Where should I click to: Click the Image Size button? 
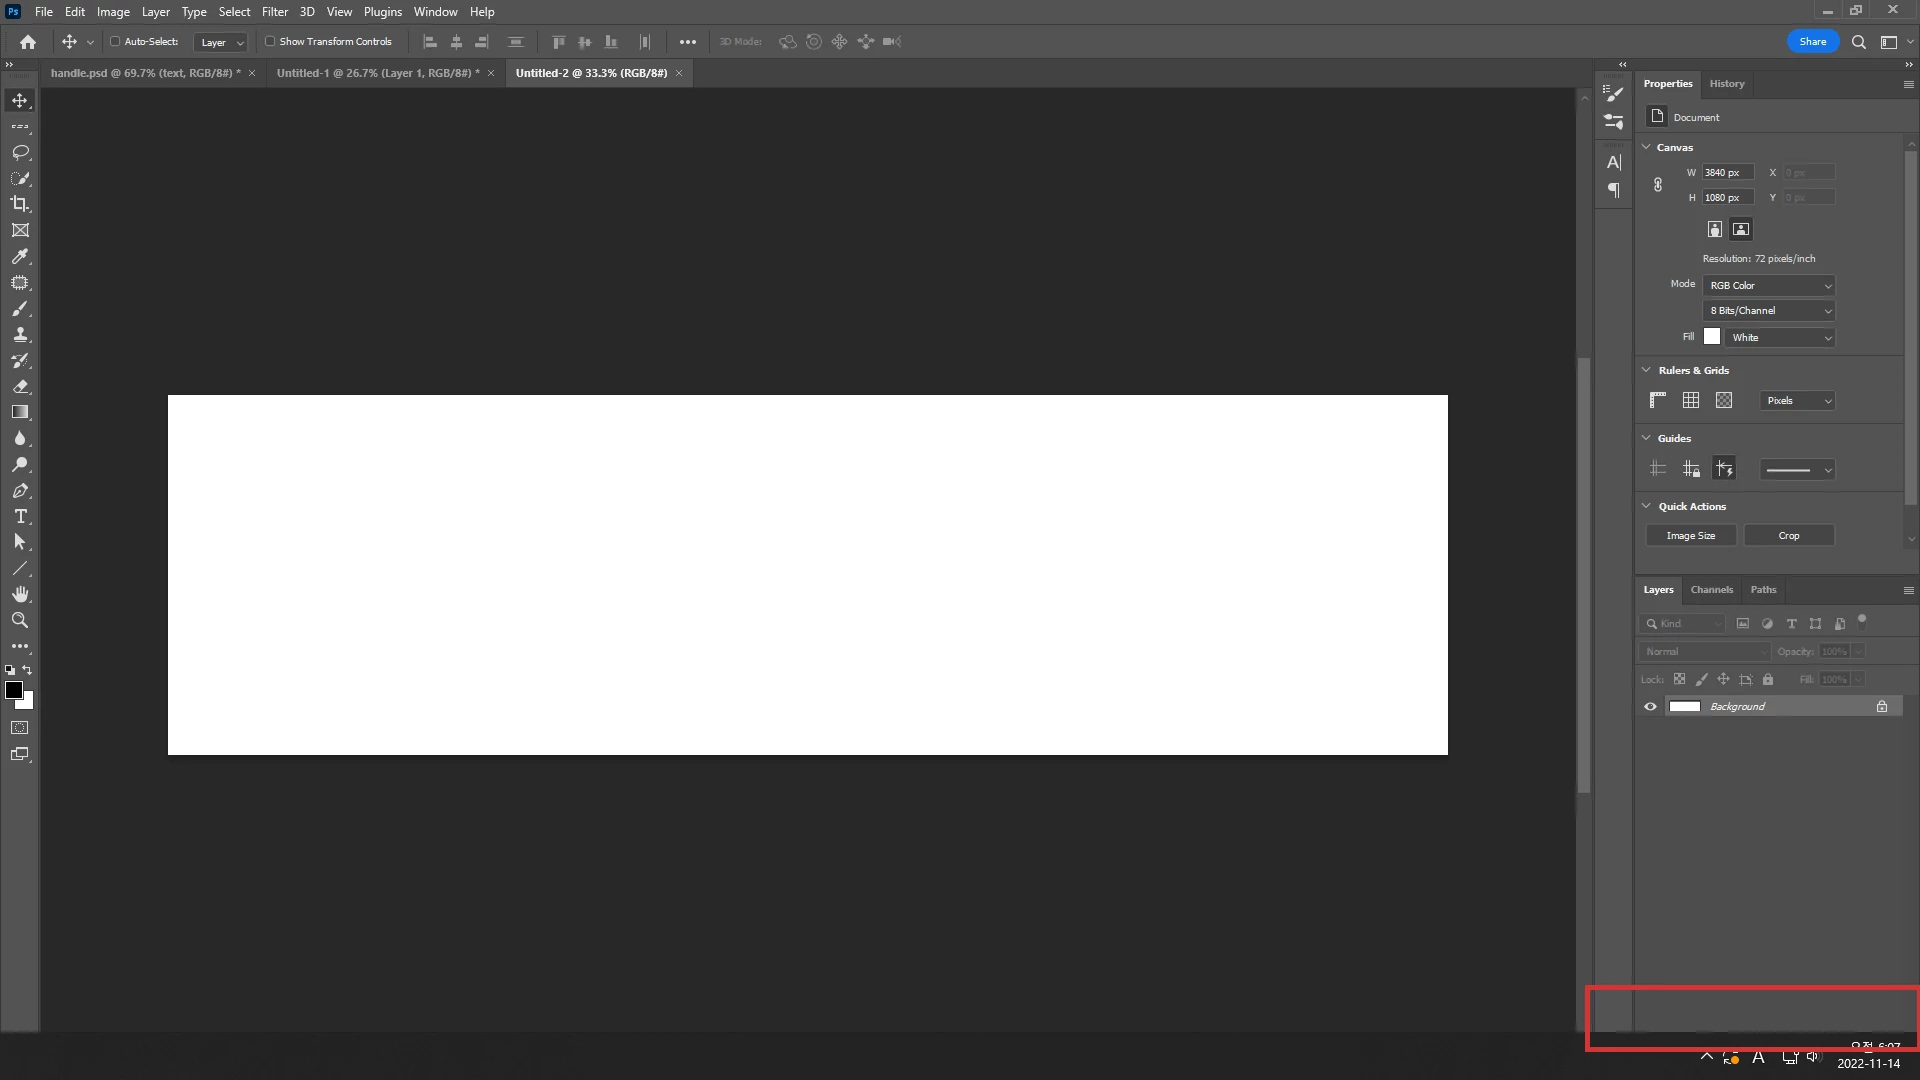(x=1690, y=536)
